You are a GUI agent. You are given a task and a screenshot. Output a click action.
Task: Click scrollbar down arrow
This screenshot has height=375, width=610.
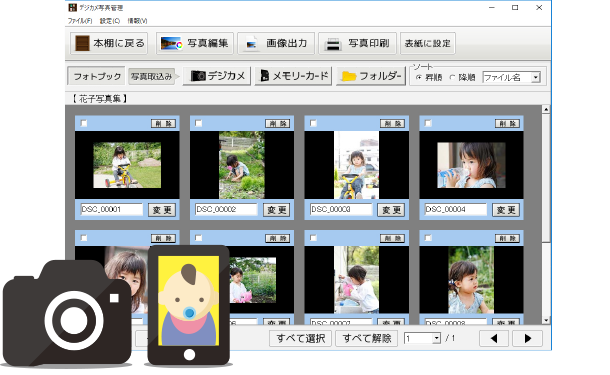(546, 320)
